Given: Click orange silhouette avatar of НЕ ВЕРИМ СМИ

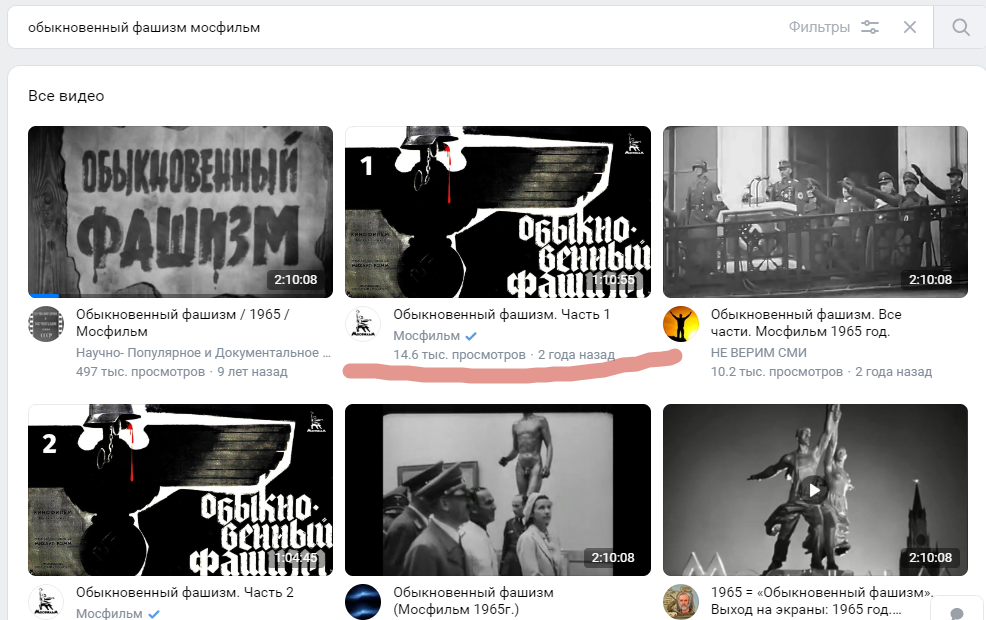Looking at the screenshot, I should tap(681, 324).
